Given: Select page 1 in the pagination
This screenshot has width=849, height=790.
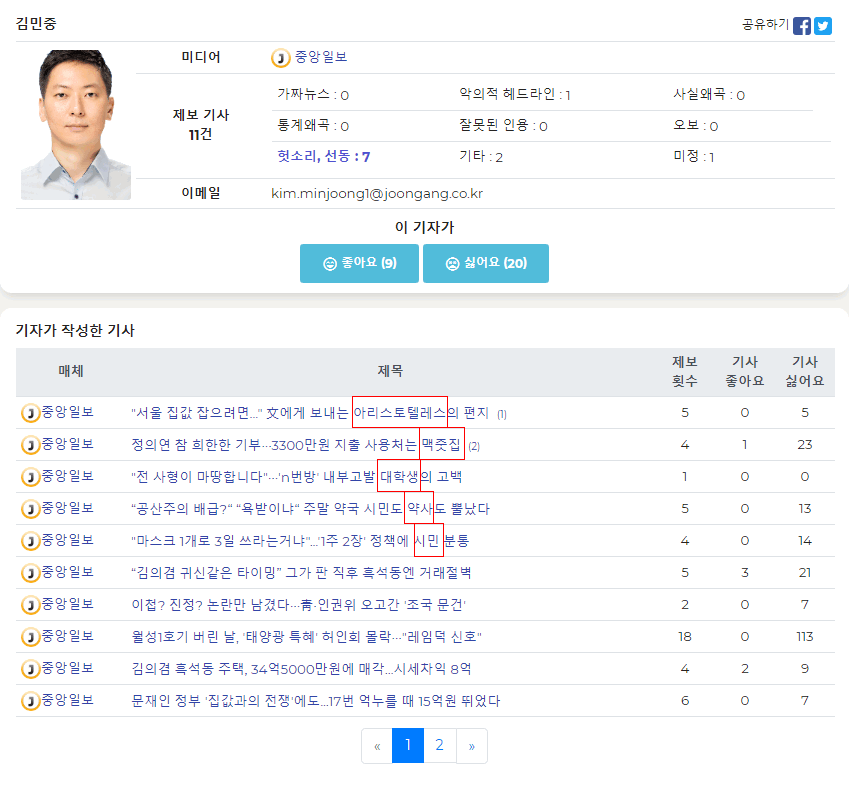Looking at the screenshot, I should point(408,746).
